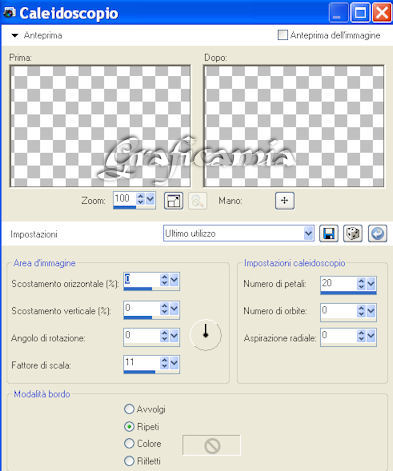Select the Avvolgi radio button

click(x=129, y=409)
